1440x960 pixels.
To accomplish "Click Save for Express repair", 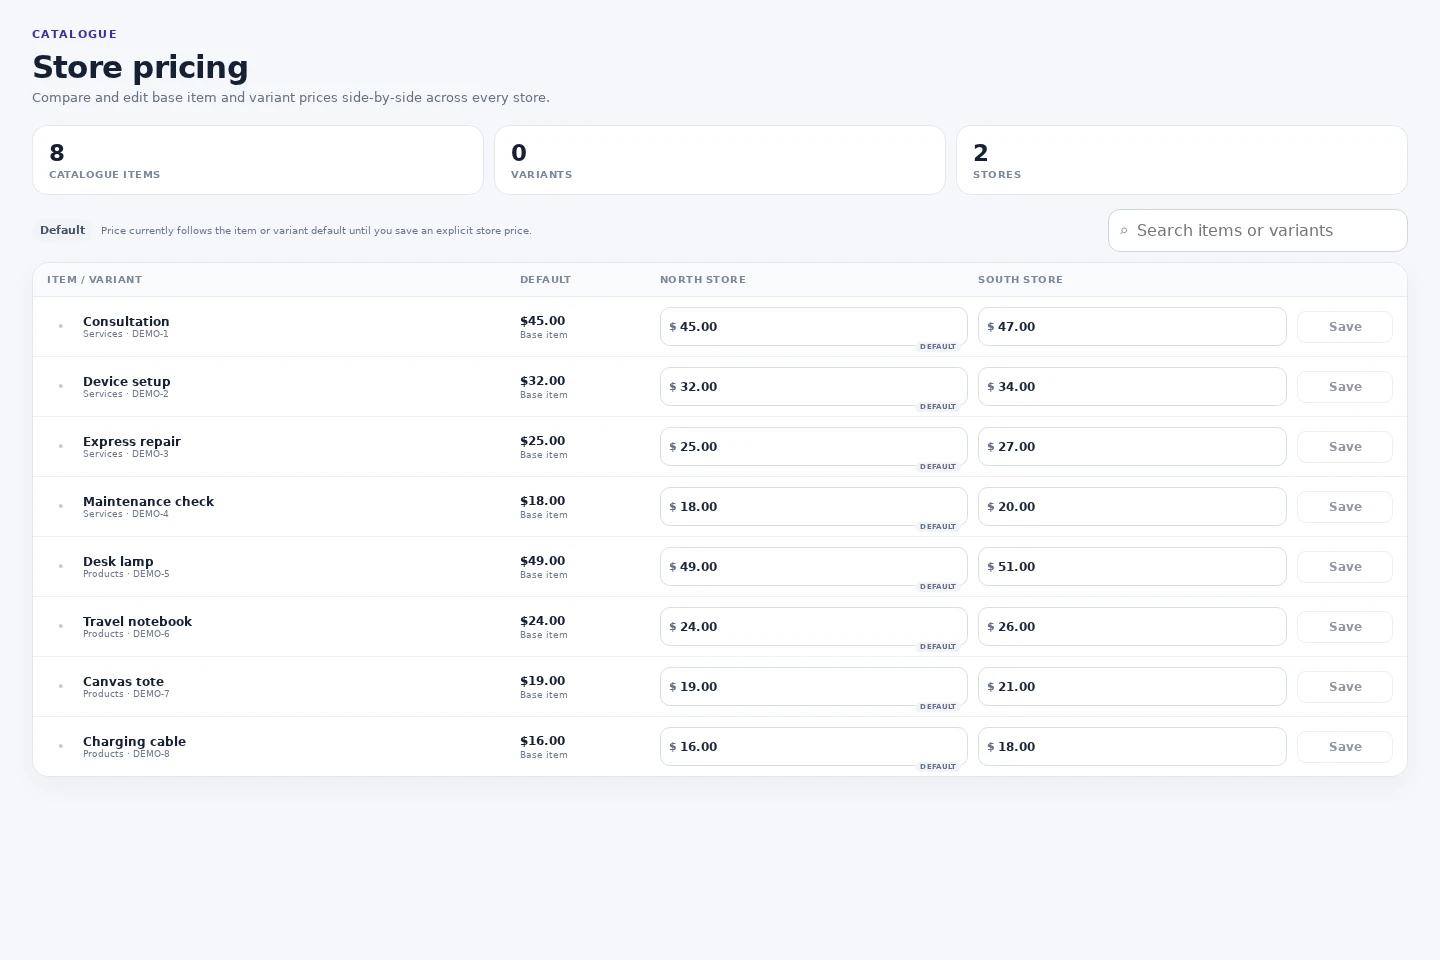I will (1345, 447).
